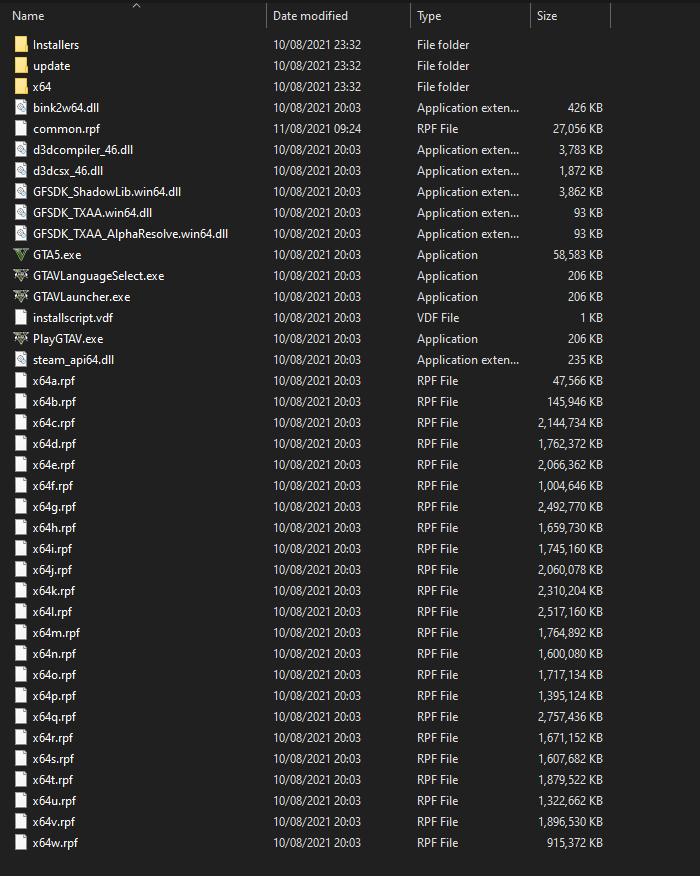Click the x64 folder icon
The height and width of the screenshot is (876, 700).
[21, 87]
